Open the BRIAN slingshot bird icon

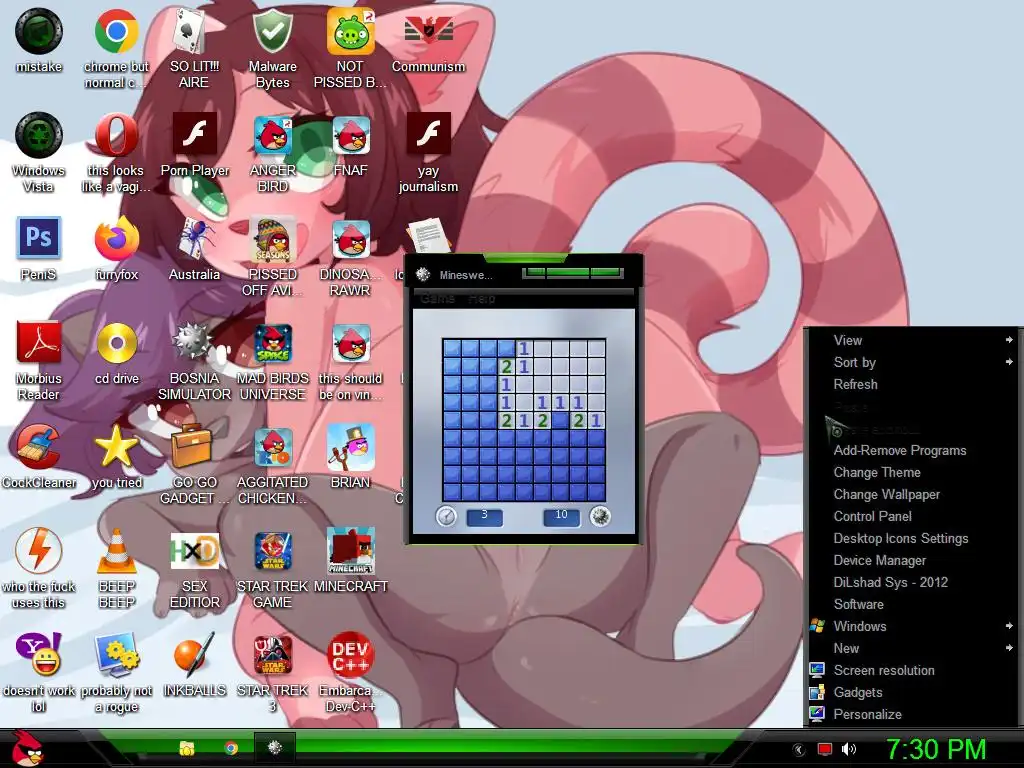pos(351,447)
